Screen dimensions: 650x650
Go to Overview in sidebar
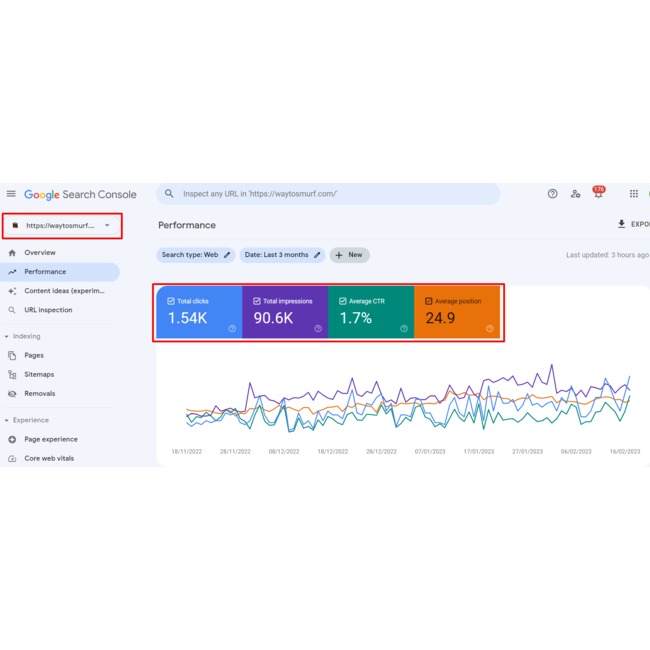coord(40,253)
